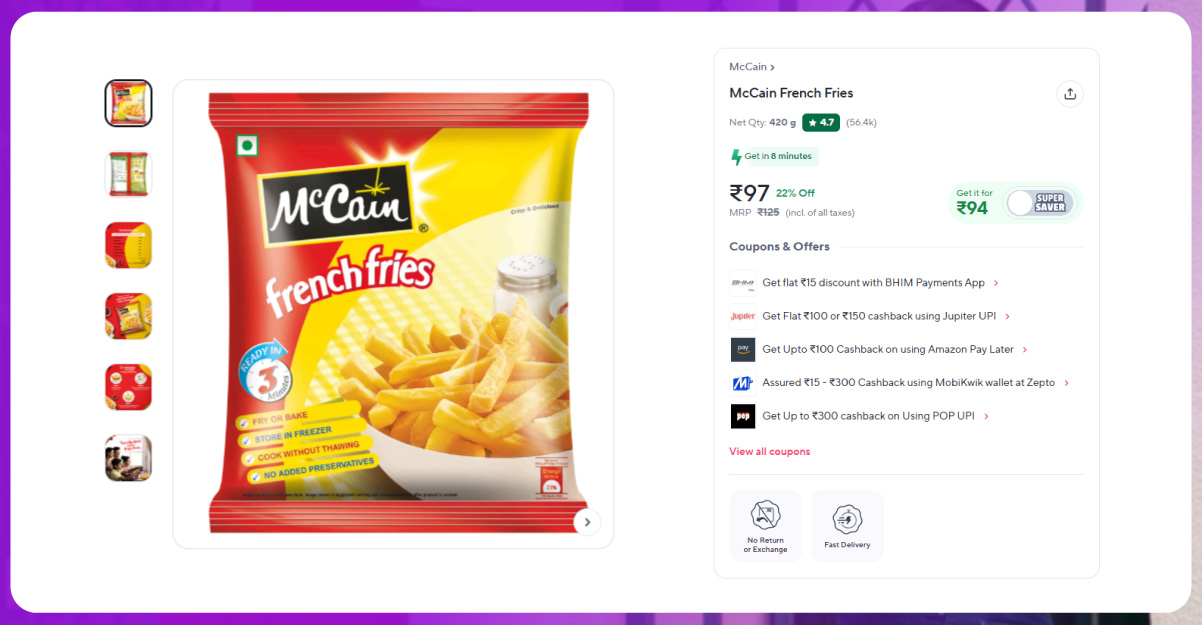The width and height of the screenshot is (1202, 625).
Task: Toggle the Super Saver switch
Action: [x=1039, y=203]
